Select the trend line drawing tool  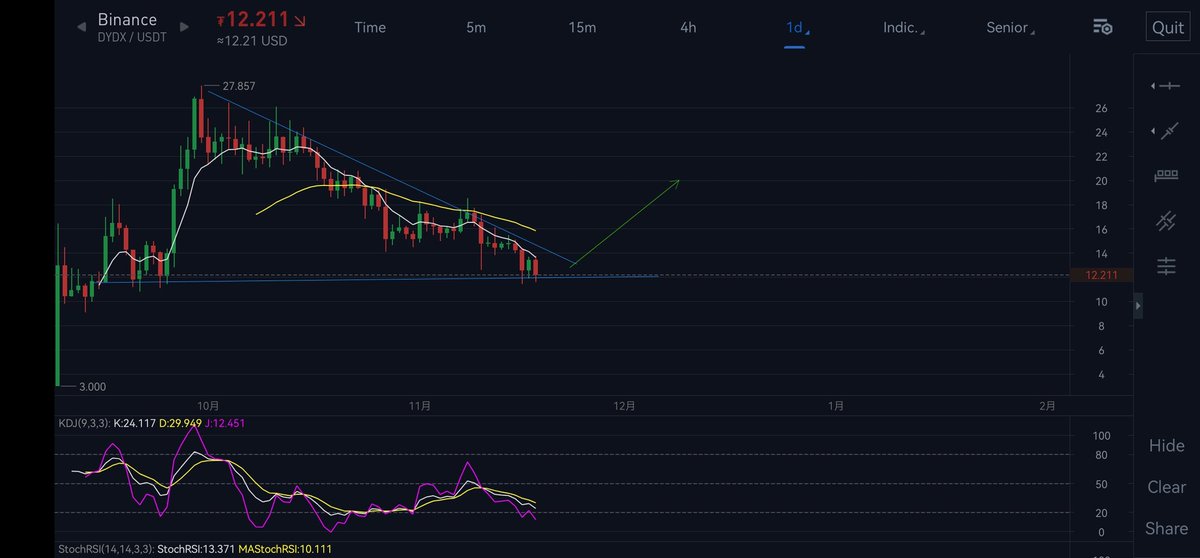coord(1166,131)
